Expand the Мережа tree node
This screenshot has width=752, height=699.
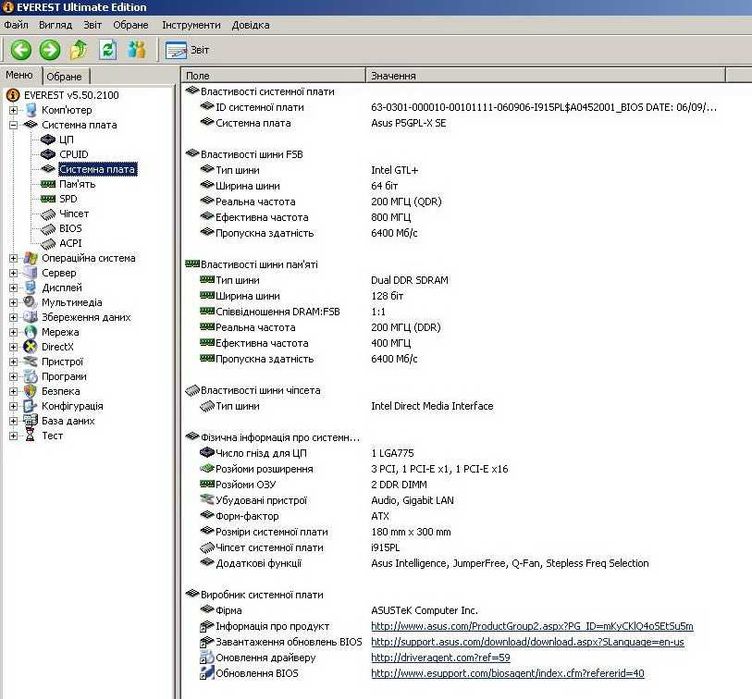point(13,332)
